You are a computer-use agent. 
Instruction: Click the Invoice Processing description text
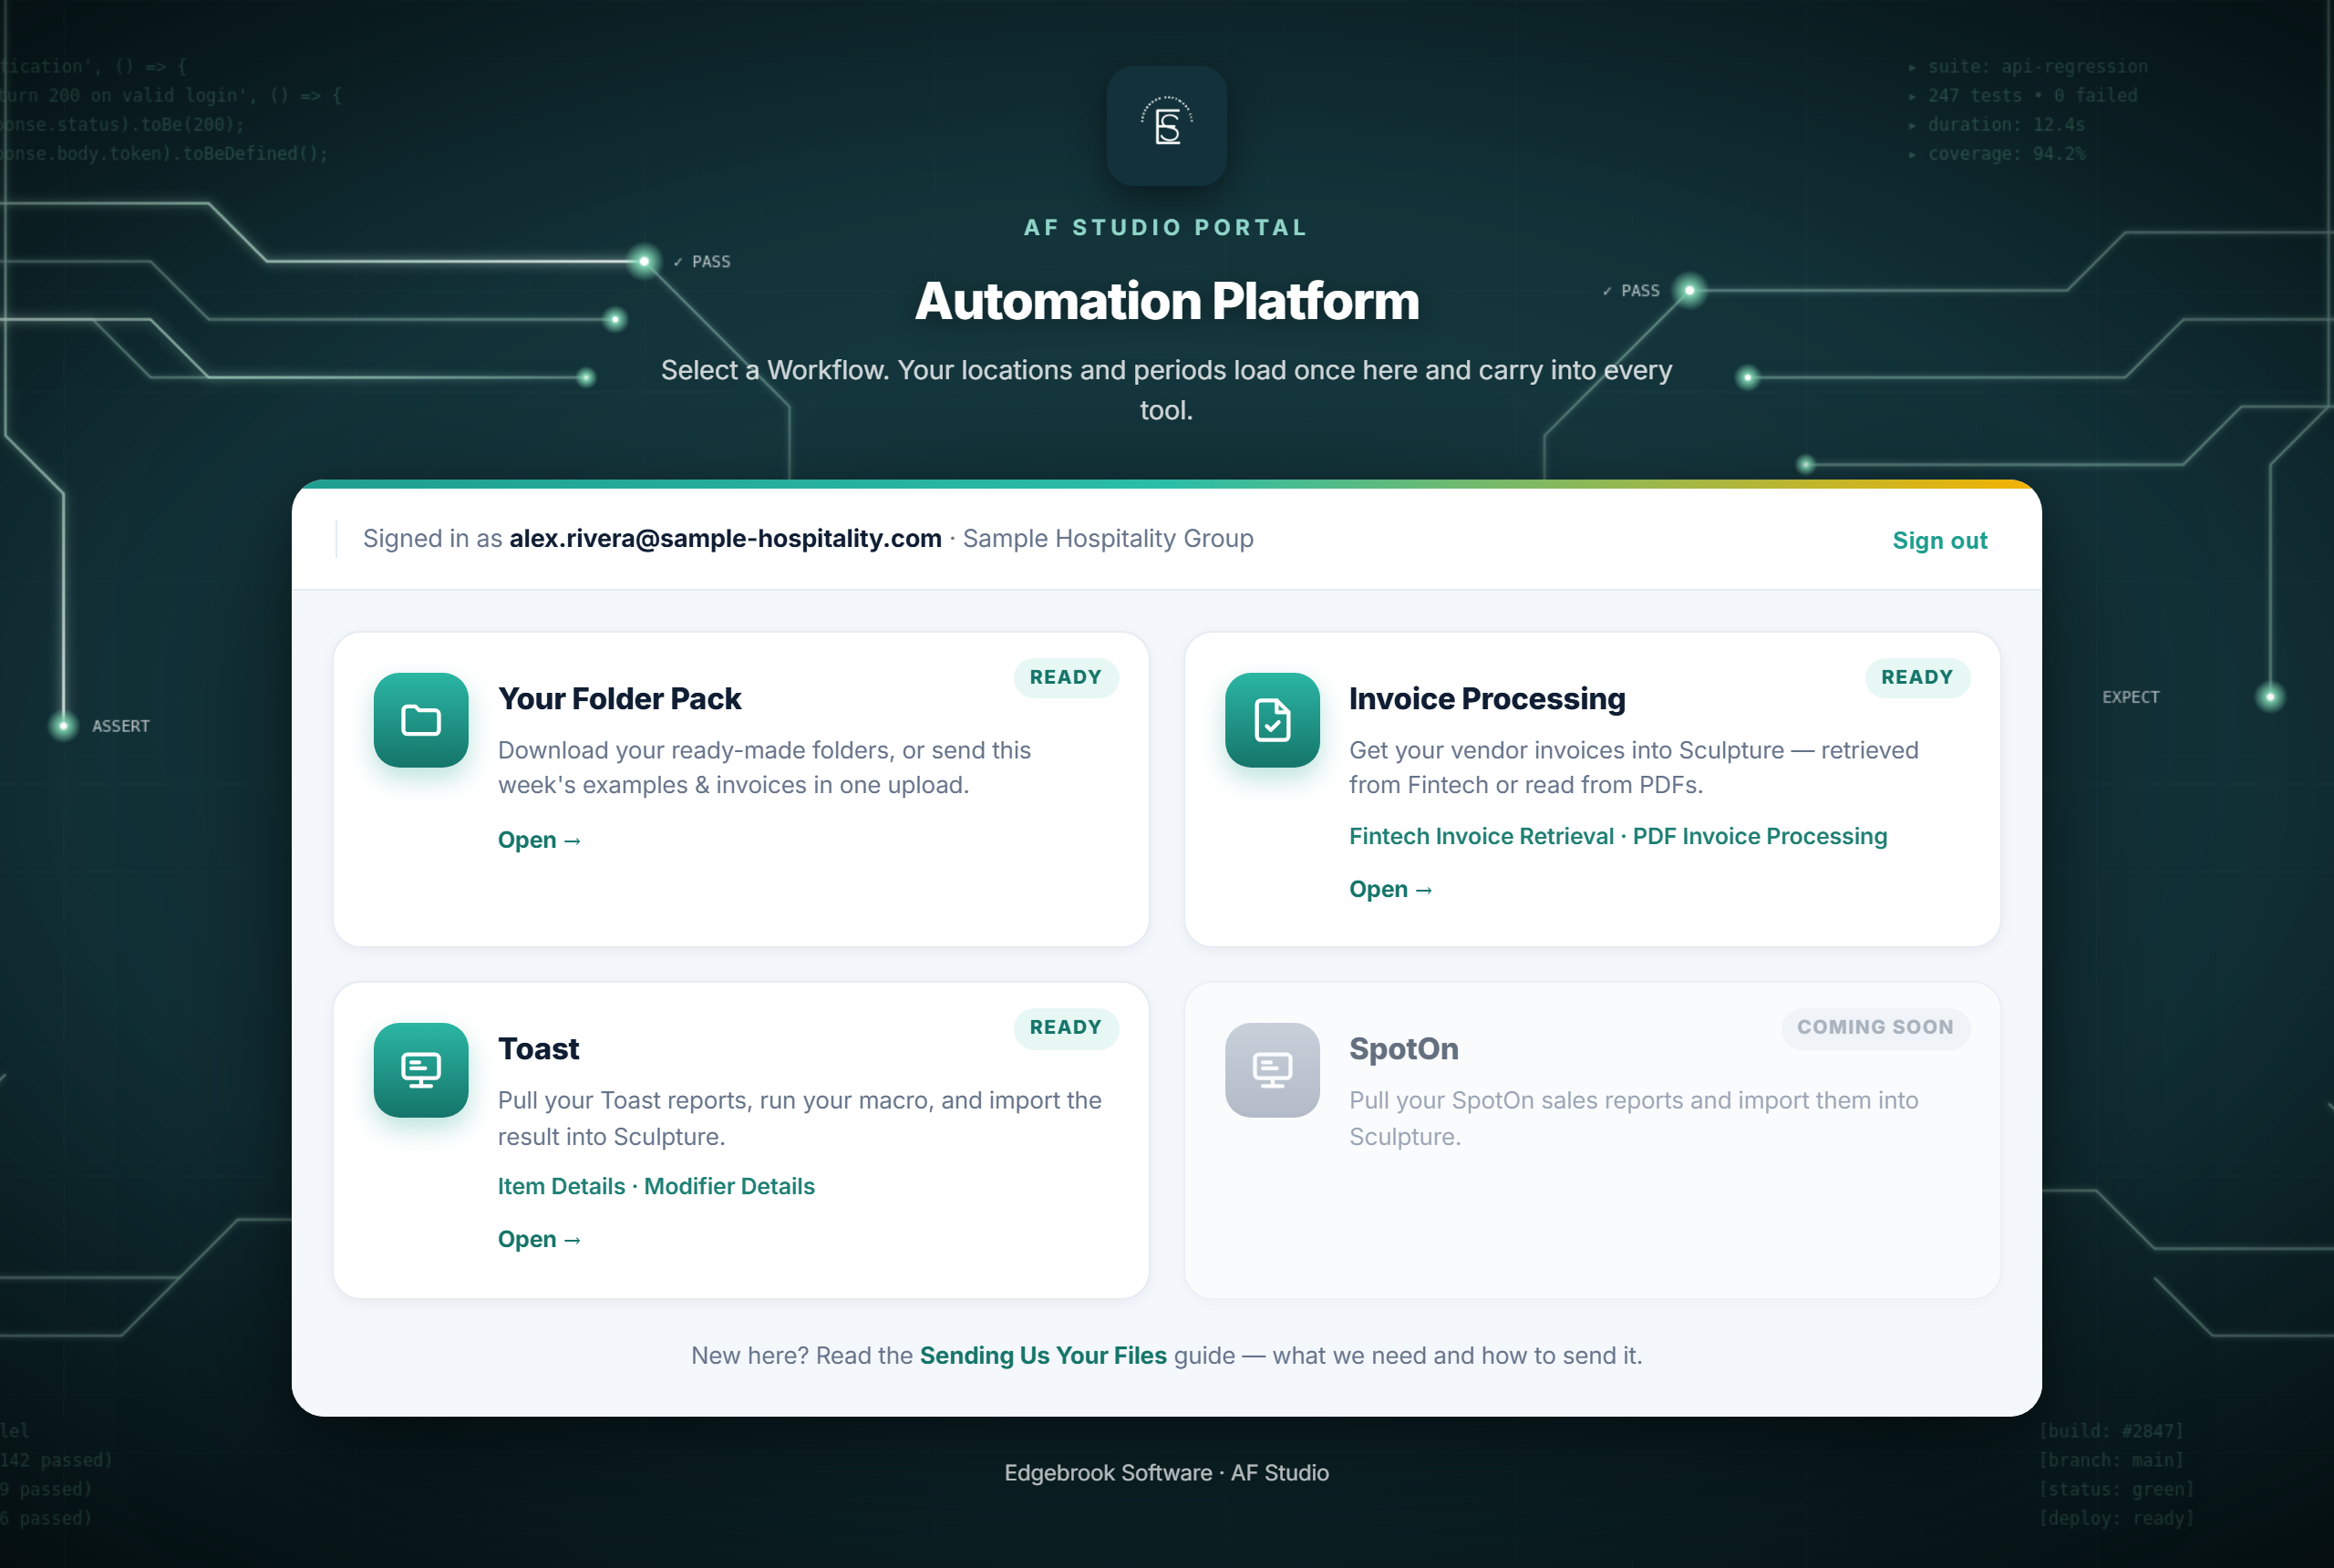tap(1633, 767)
